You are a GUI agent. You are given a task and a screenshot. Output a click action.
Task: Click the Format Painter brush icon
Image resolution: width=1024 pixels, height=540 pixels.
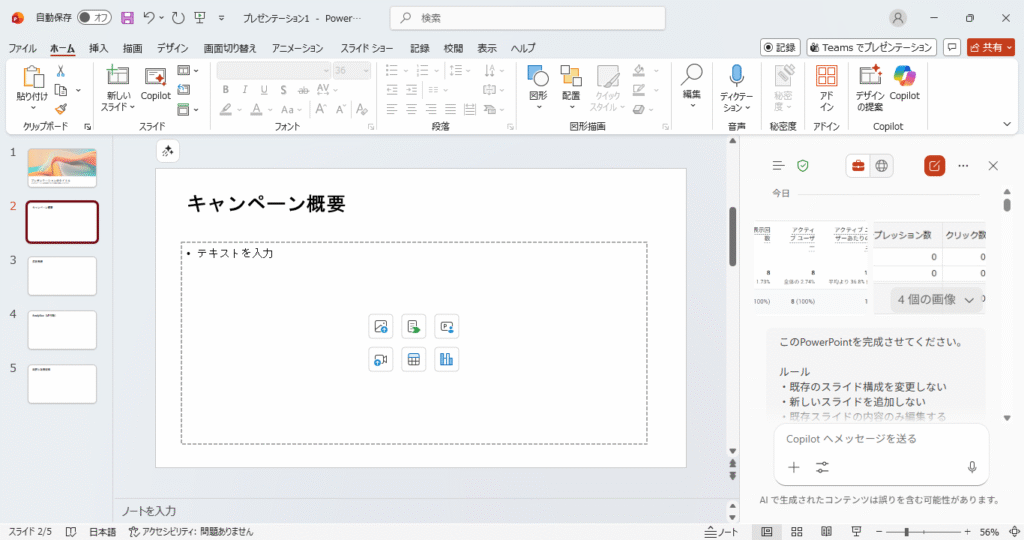(61, 109)
